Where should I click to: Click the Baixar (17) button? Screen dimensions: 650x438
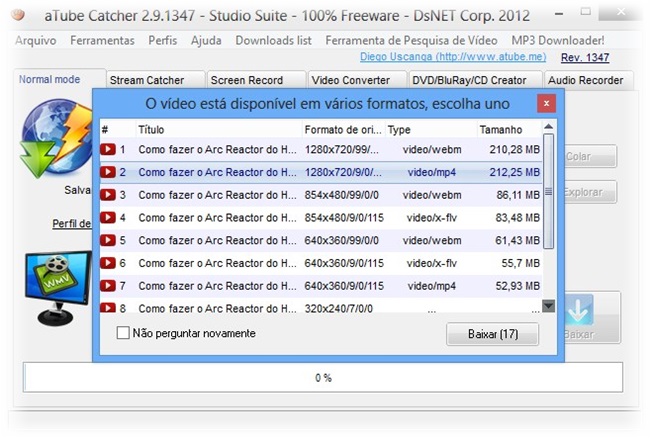click(x=492, y=334)
